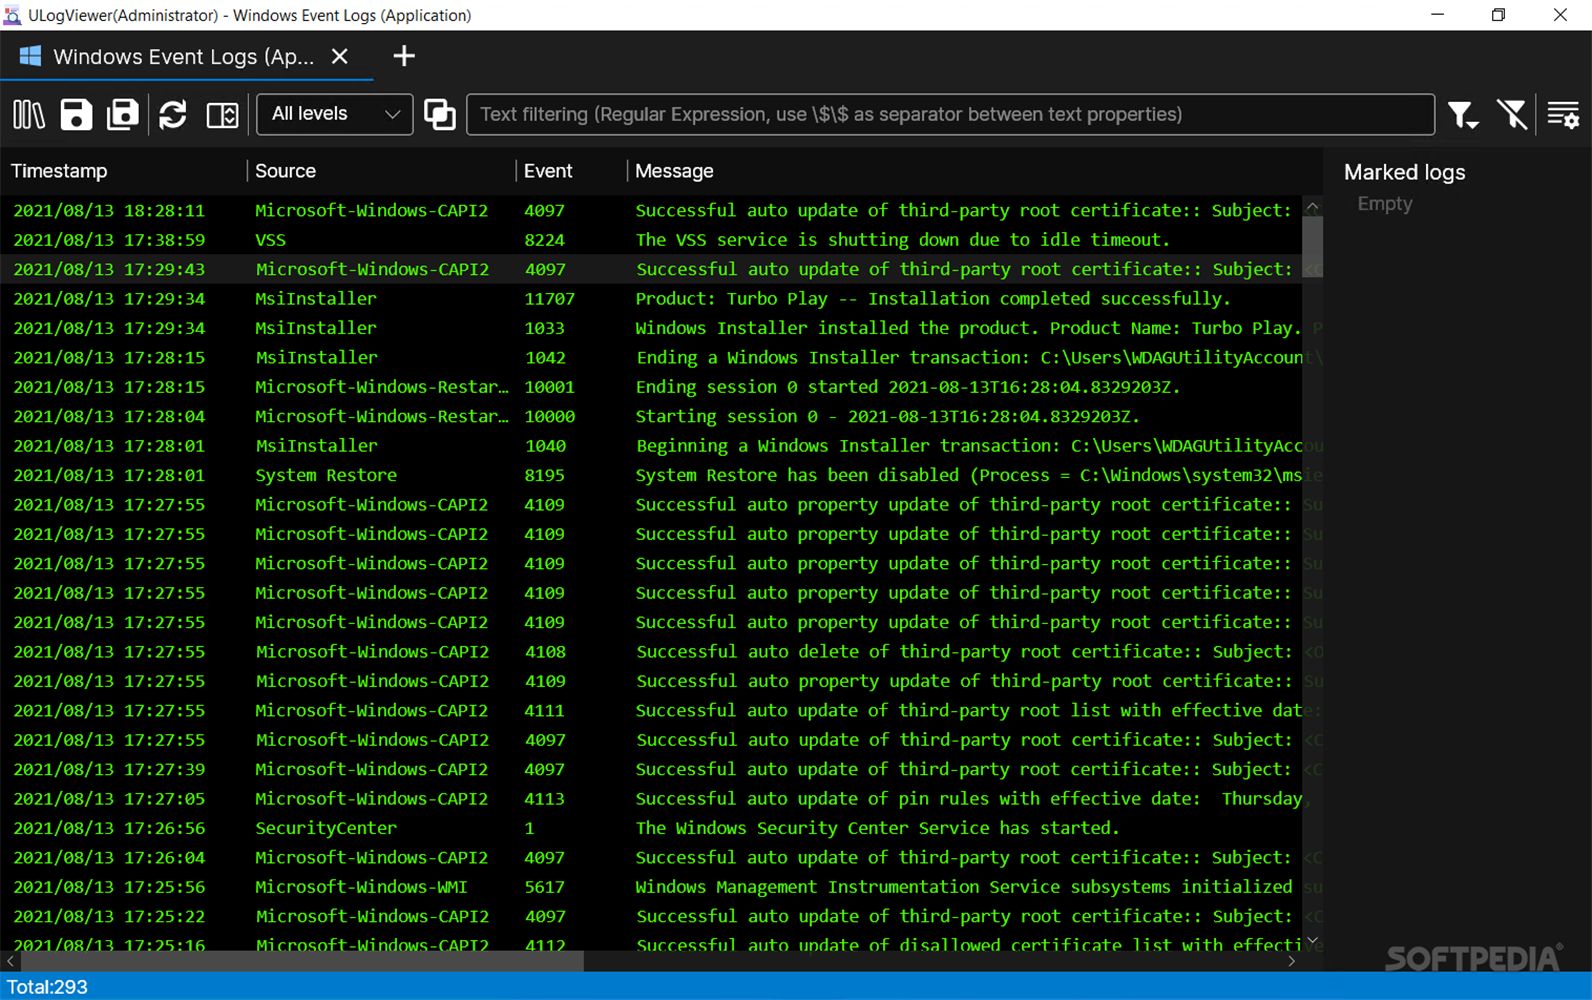Click the horizontal scrollbar right arrow
This screenshot has width=1592, height=1000.
click(x=1292, y=961)
